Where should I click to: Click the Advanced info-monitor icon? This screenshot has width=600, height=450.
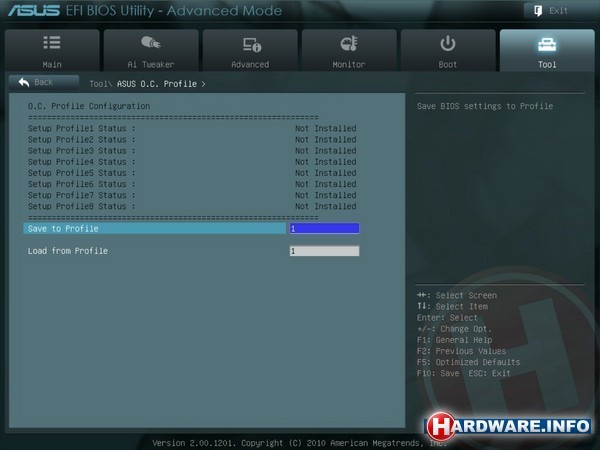[252, 44]
